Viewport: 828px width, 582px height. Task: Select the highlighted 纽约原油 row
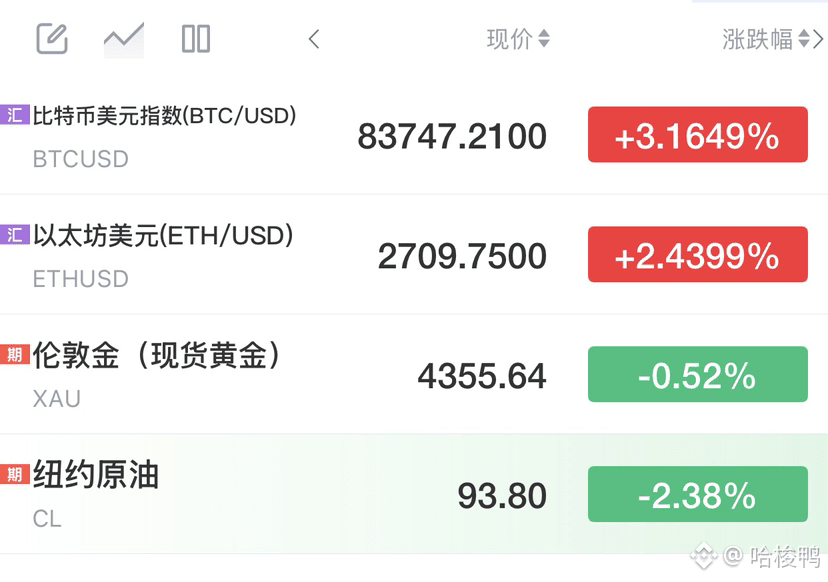coord(414,494)
